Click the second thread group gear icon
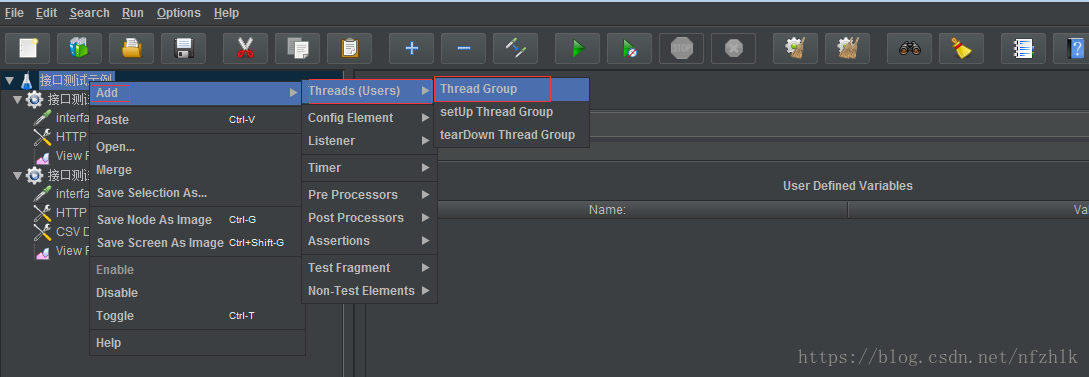The image size is (1089, 377). (35, 176)
